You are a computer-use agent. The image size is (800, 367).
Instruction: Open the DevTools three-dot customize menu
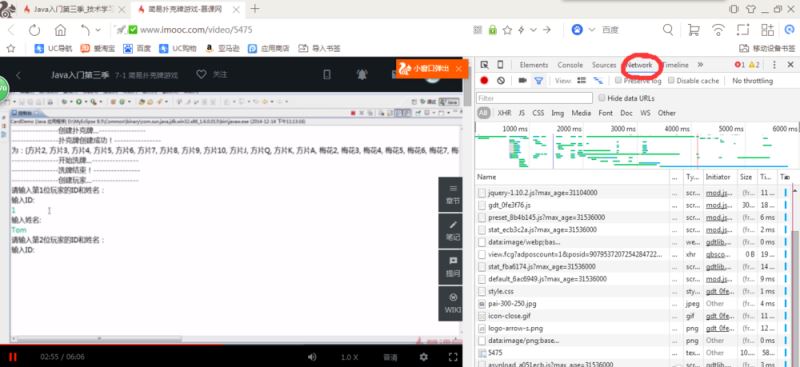click(x=774, y=65)
